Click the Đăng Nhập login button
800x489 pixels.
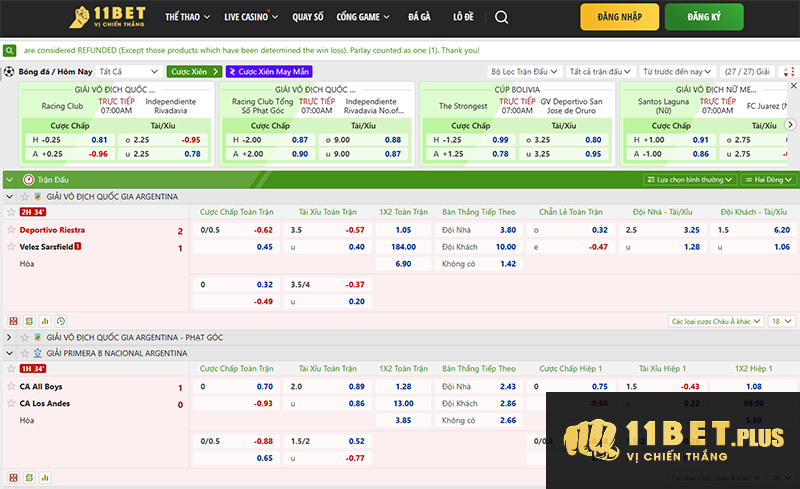620,18
